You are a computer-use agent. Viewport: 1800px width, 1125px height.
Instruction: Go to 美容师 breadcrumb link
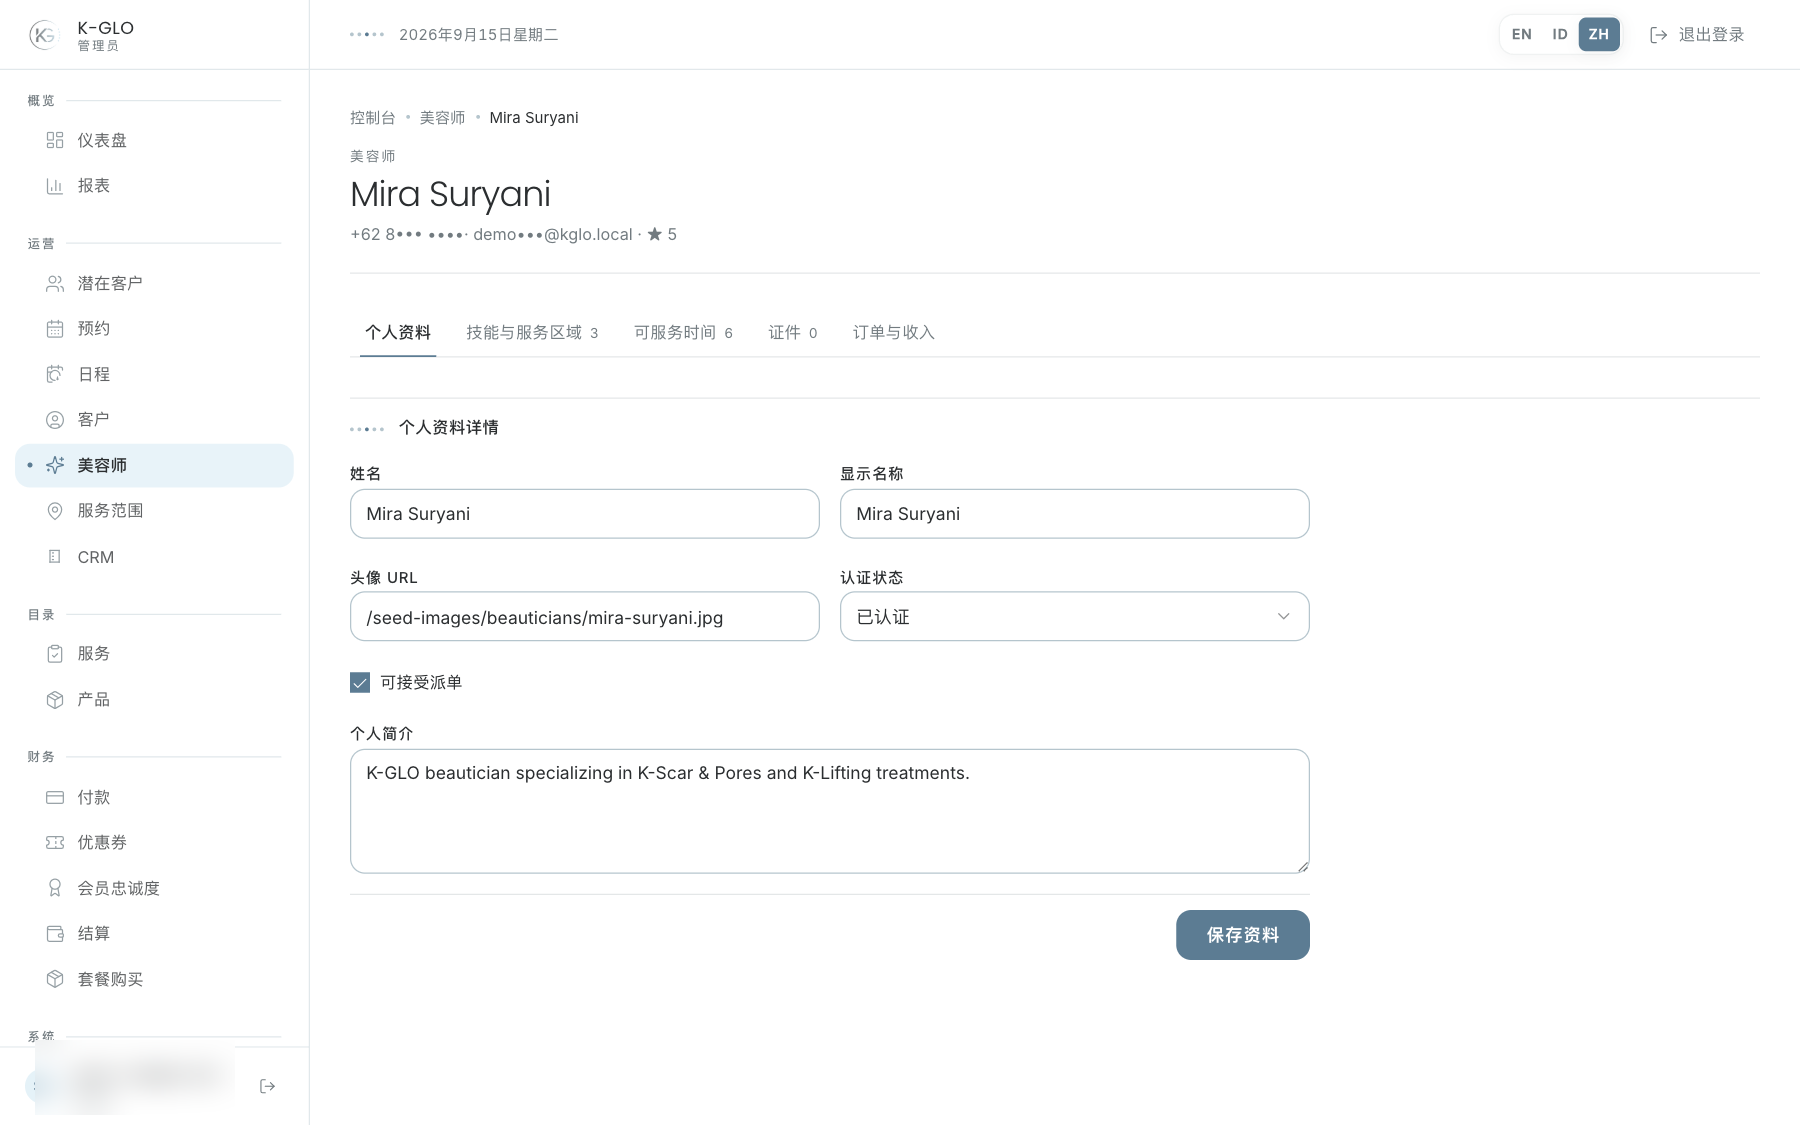[x=442, y=118]
